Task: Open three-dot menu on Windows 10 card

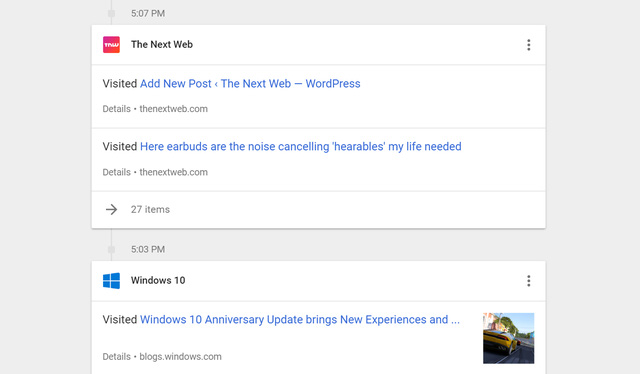Action: [x=529, y=280]
